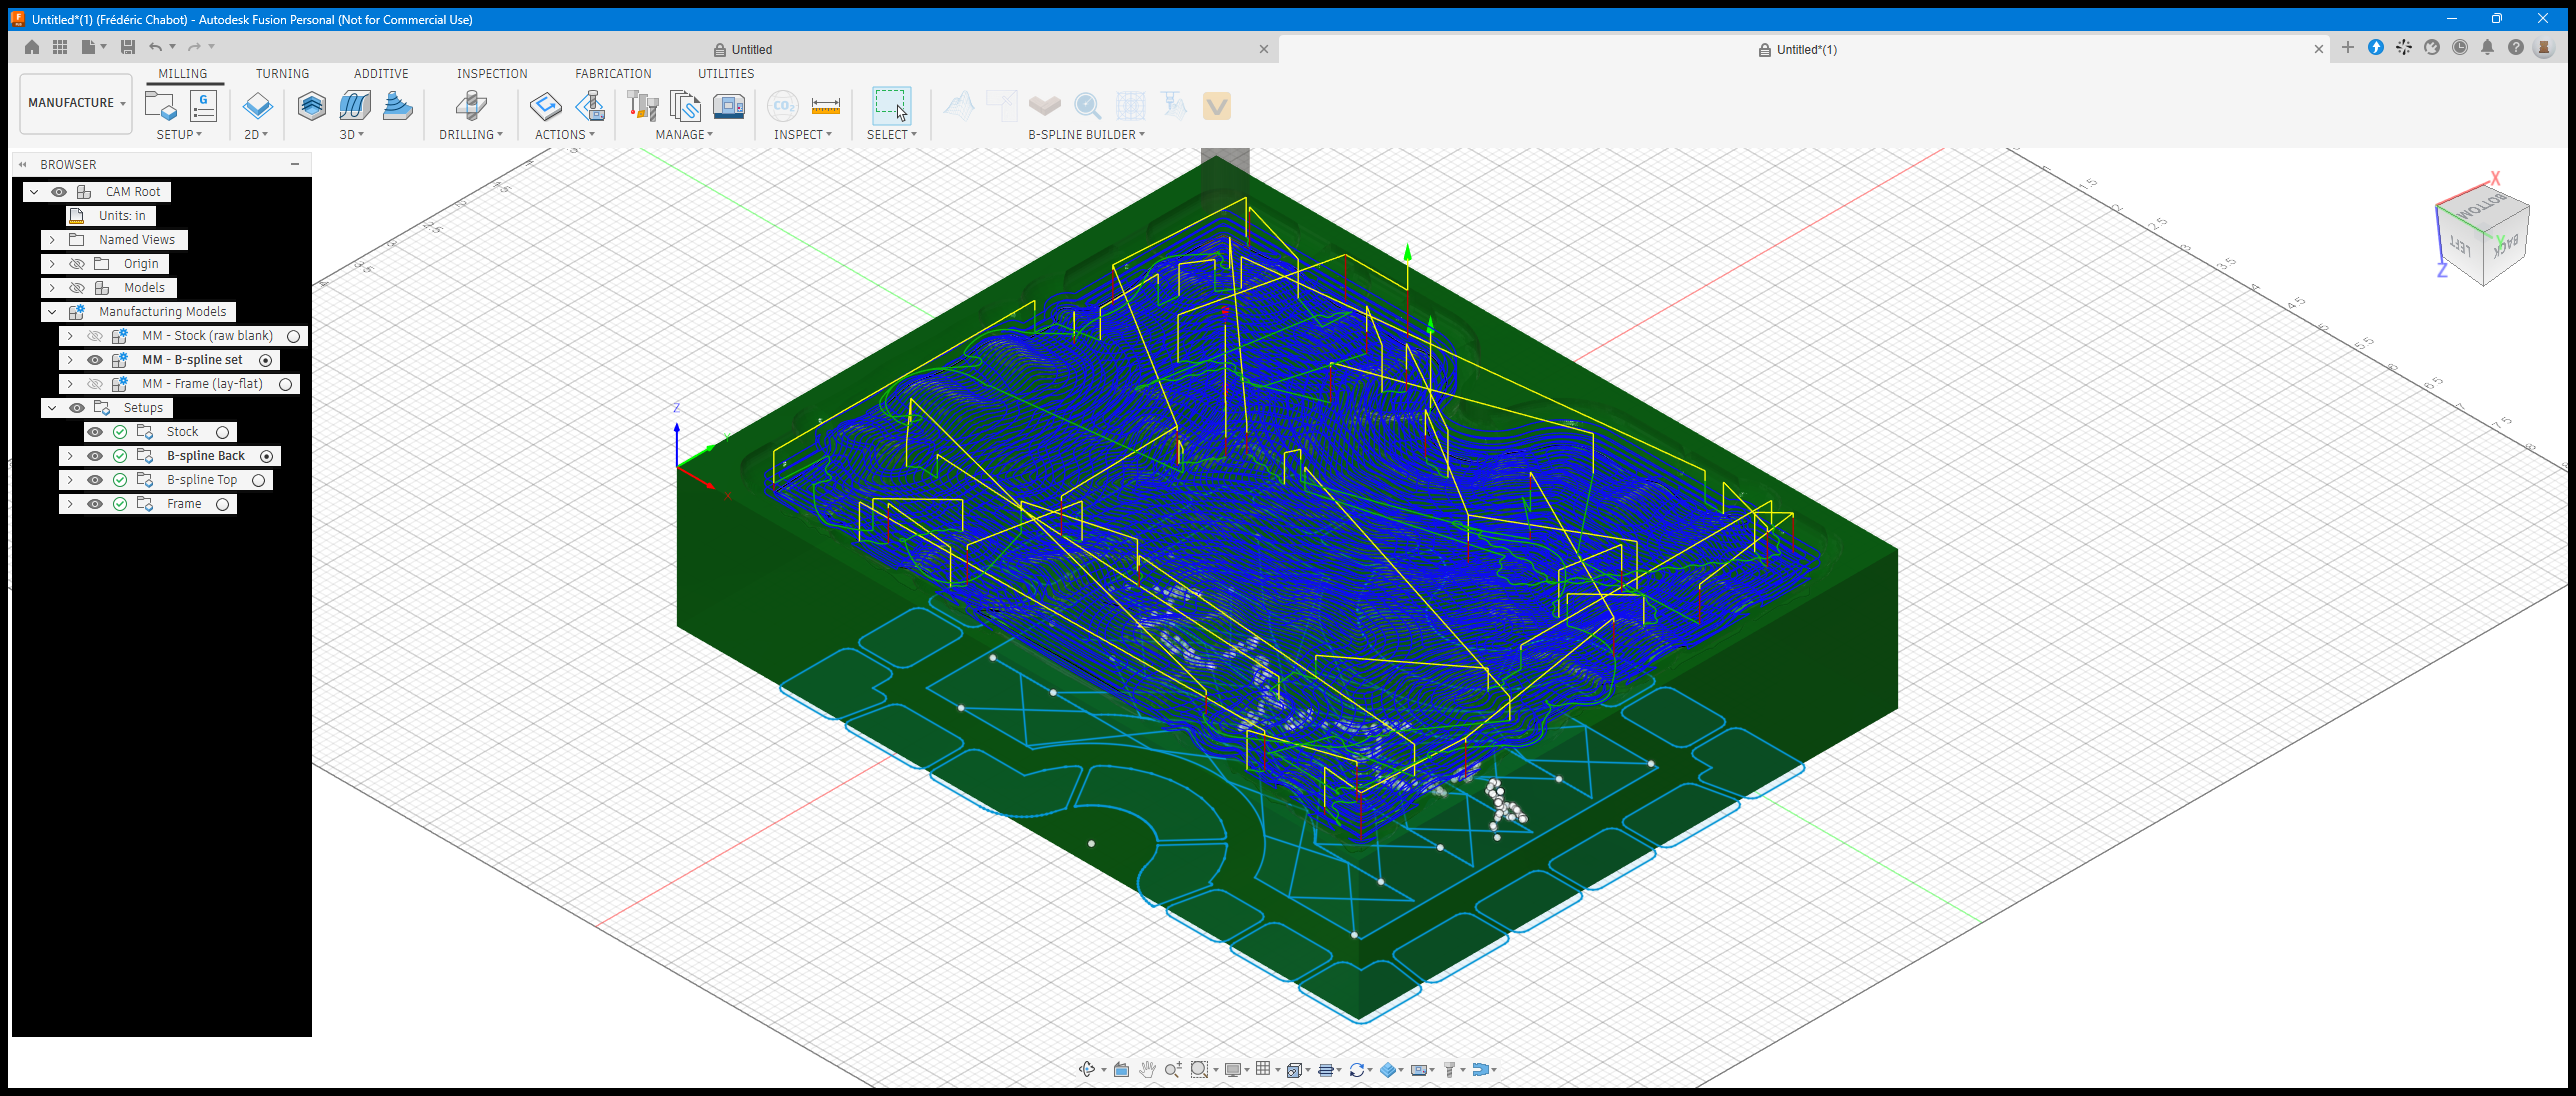The width and height of the screenshot is (2576, 1096).
Task: Toggle visibility of MM - Stock (raw blank)
Action: (95, 336)
